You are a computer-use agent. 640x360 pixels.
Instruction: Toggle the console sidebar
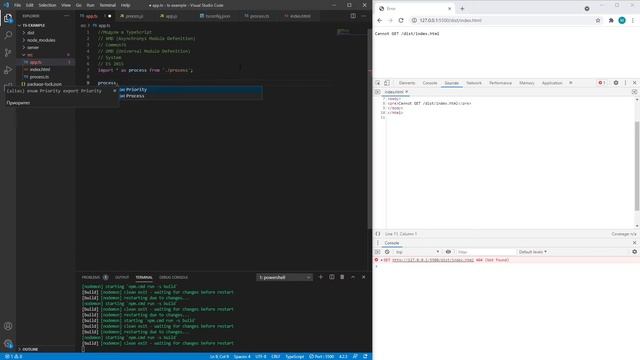coord(378,252)
